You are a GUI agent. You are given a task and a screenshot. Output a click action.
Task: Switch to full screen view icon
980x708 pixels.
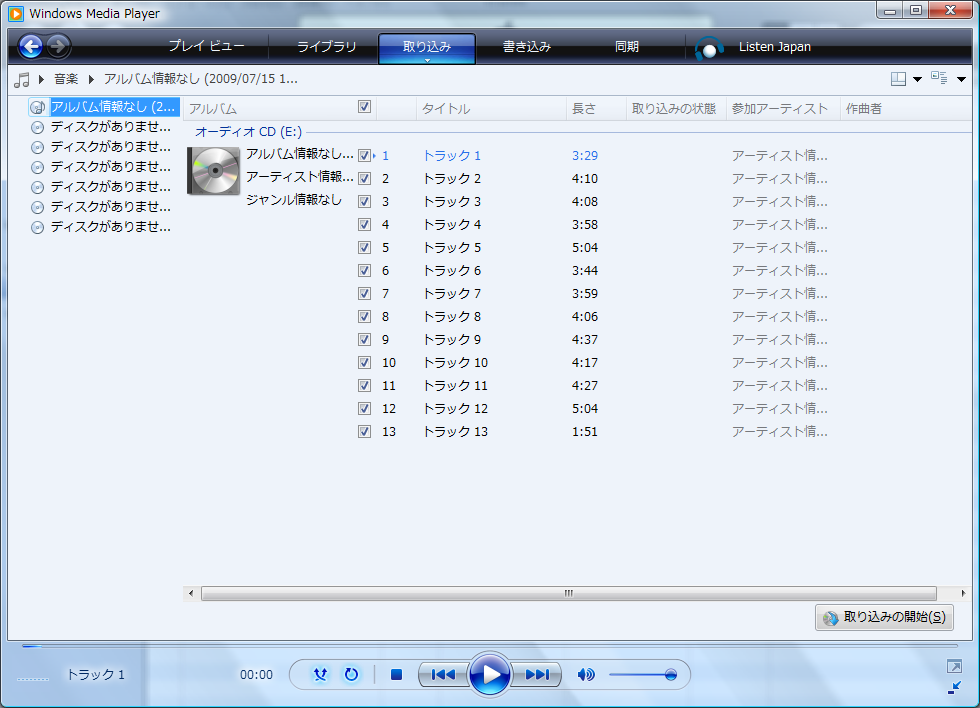[x=954, y=666]
